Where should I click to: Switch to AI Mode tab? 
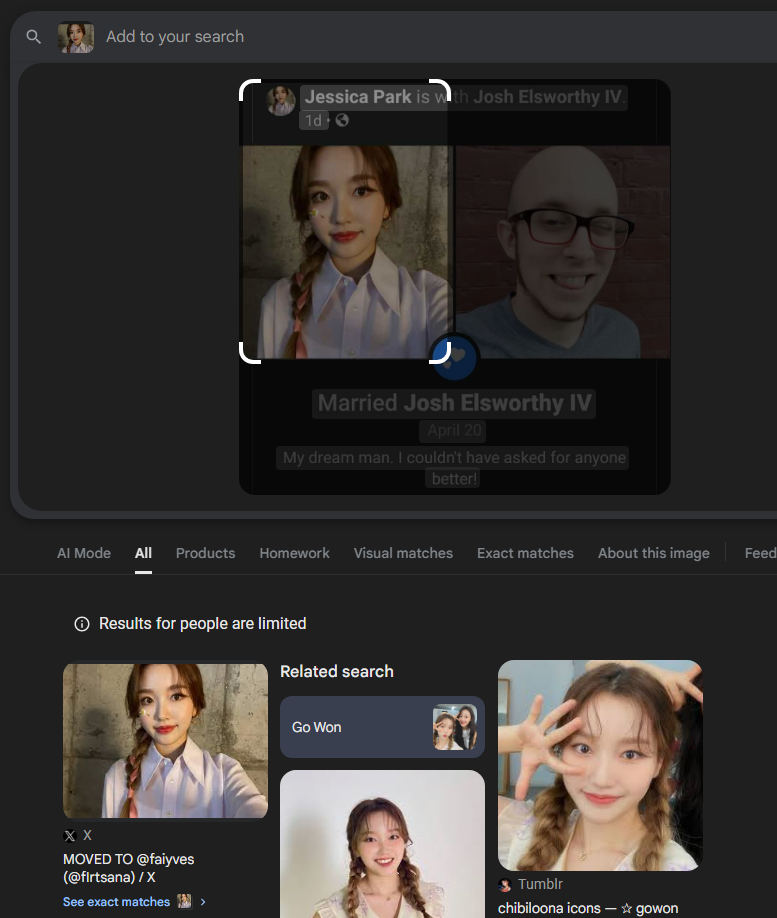(84, 553)
